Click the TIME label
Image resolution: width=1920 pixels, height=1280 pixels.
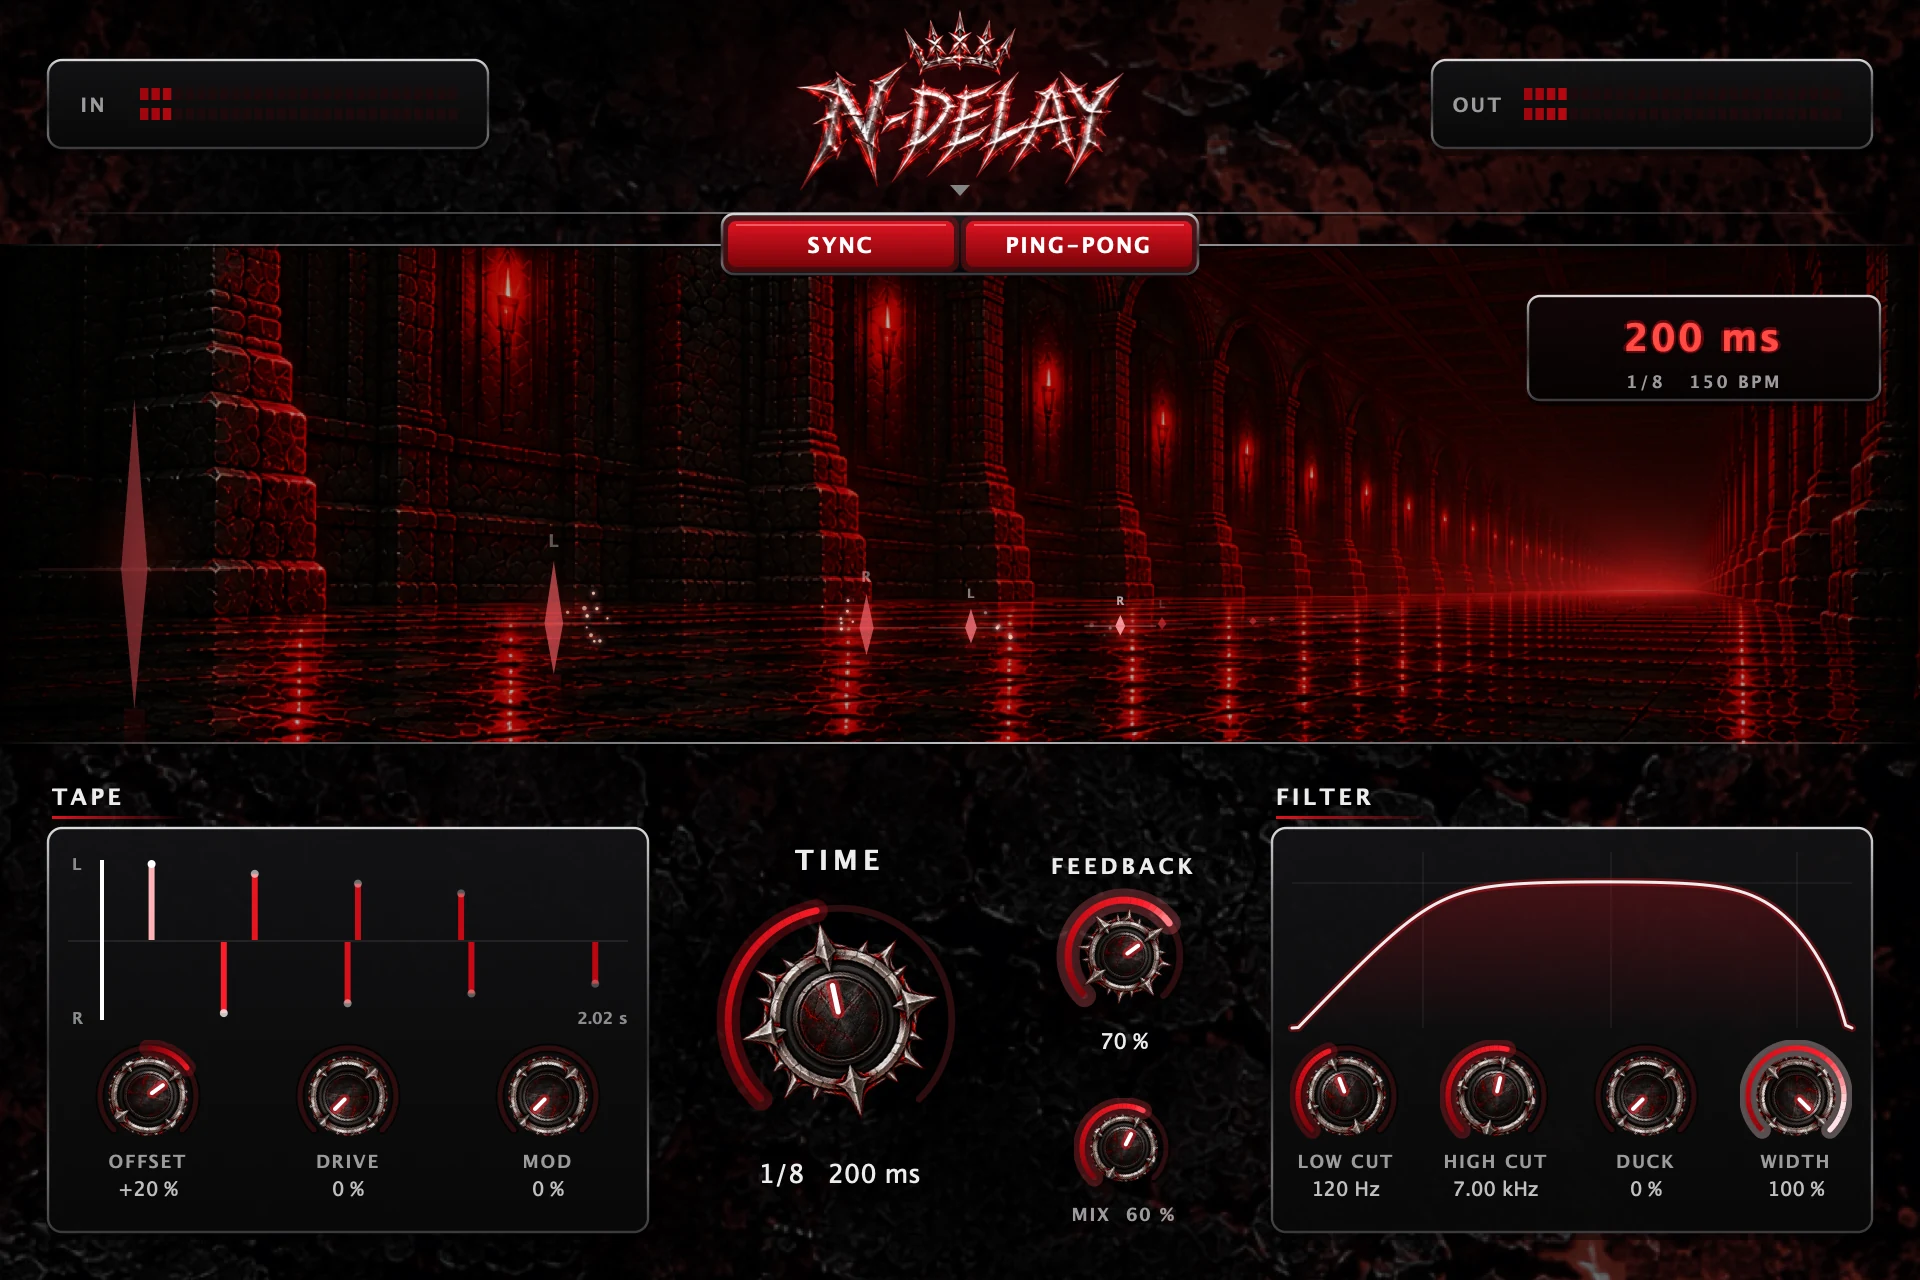pos(838,860)
